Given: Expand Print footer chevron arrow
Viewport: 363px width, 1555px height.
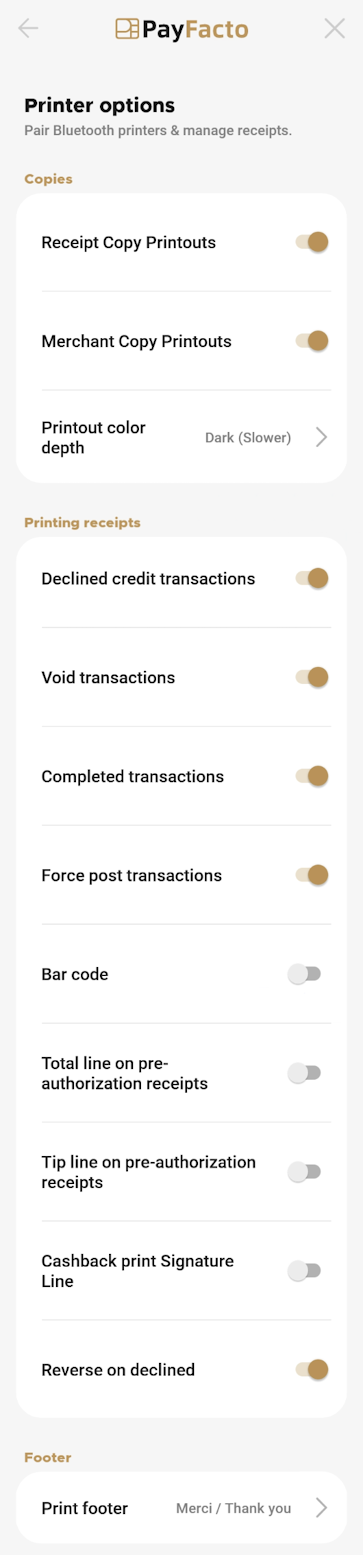Looking at the screenshot, I should (x=321, y=1508).
